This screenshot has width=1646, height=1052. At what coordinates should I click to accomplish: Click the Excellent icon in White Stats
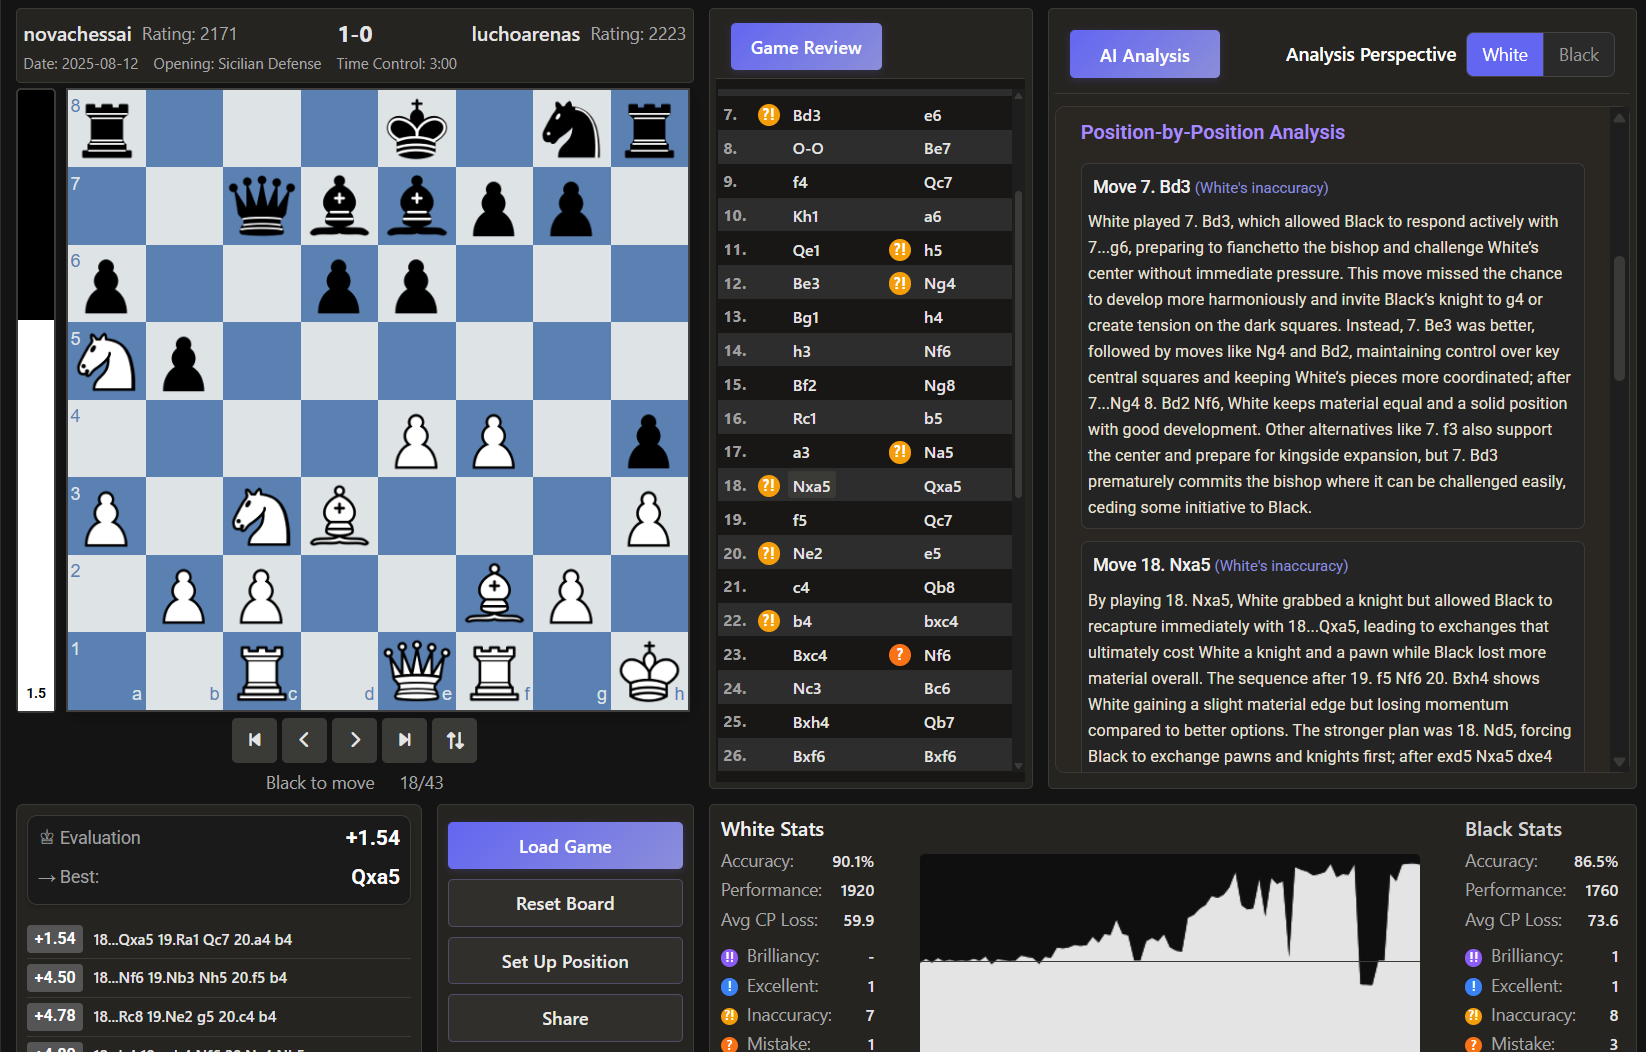click(x=728, y=986)
